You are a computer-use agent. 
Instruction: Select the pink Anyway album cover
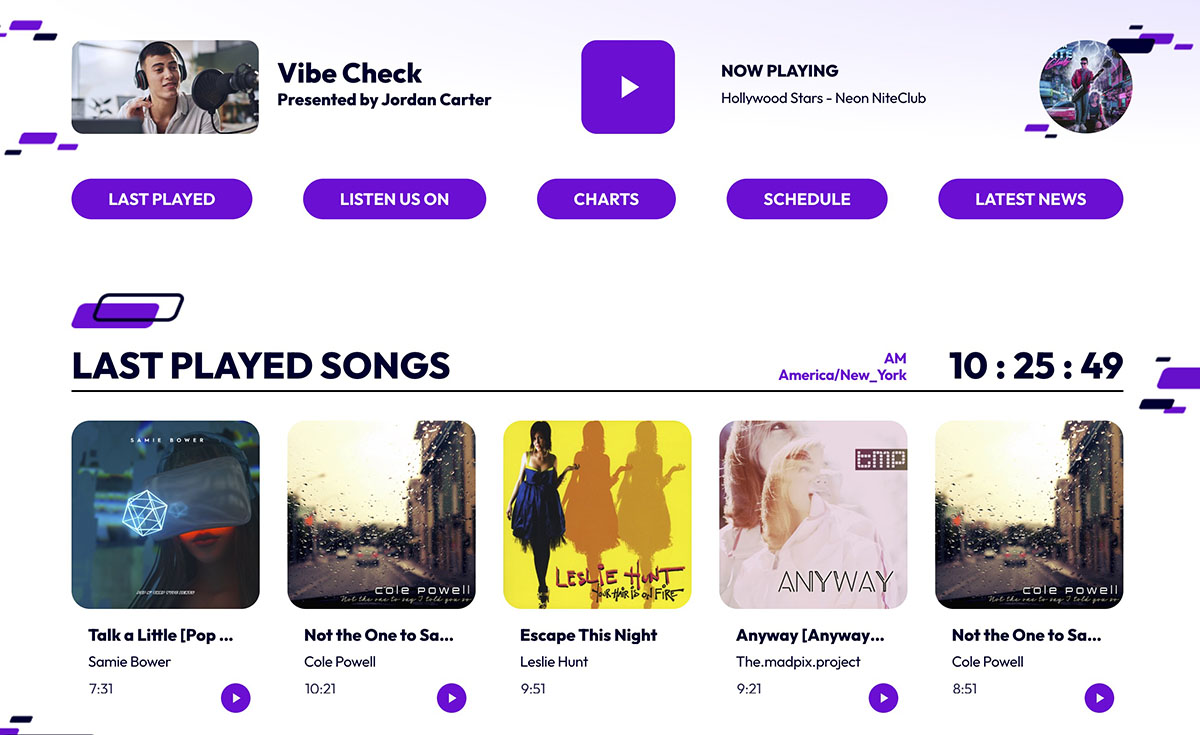813,514
